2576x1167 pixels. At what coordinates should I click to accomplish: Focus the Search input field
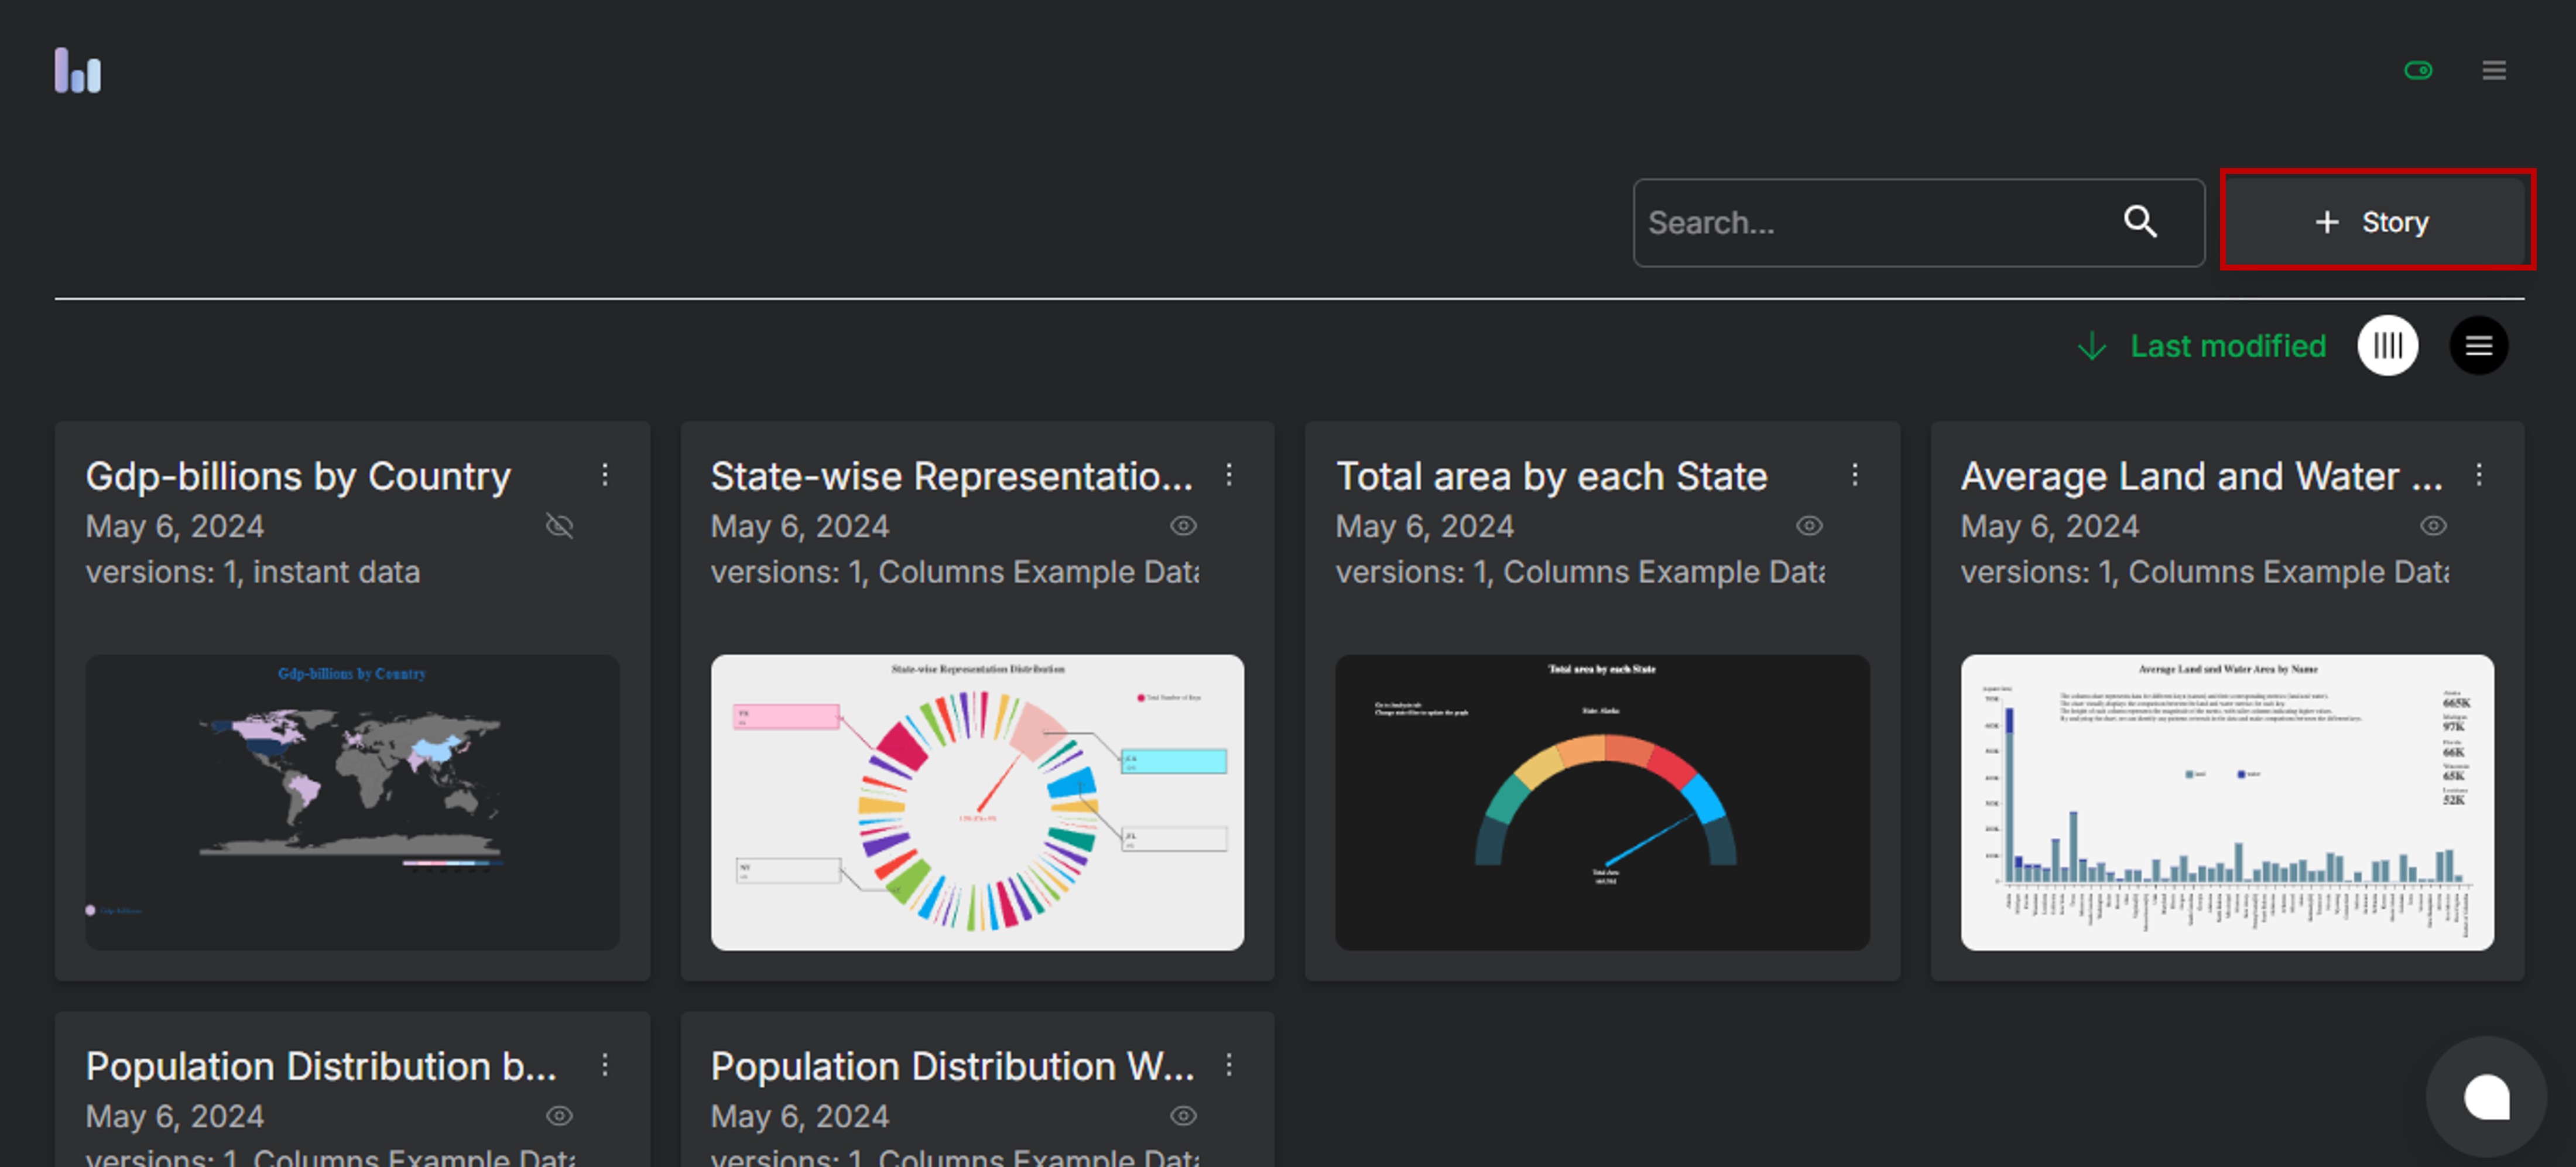click(1870, 222)
